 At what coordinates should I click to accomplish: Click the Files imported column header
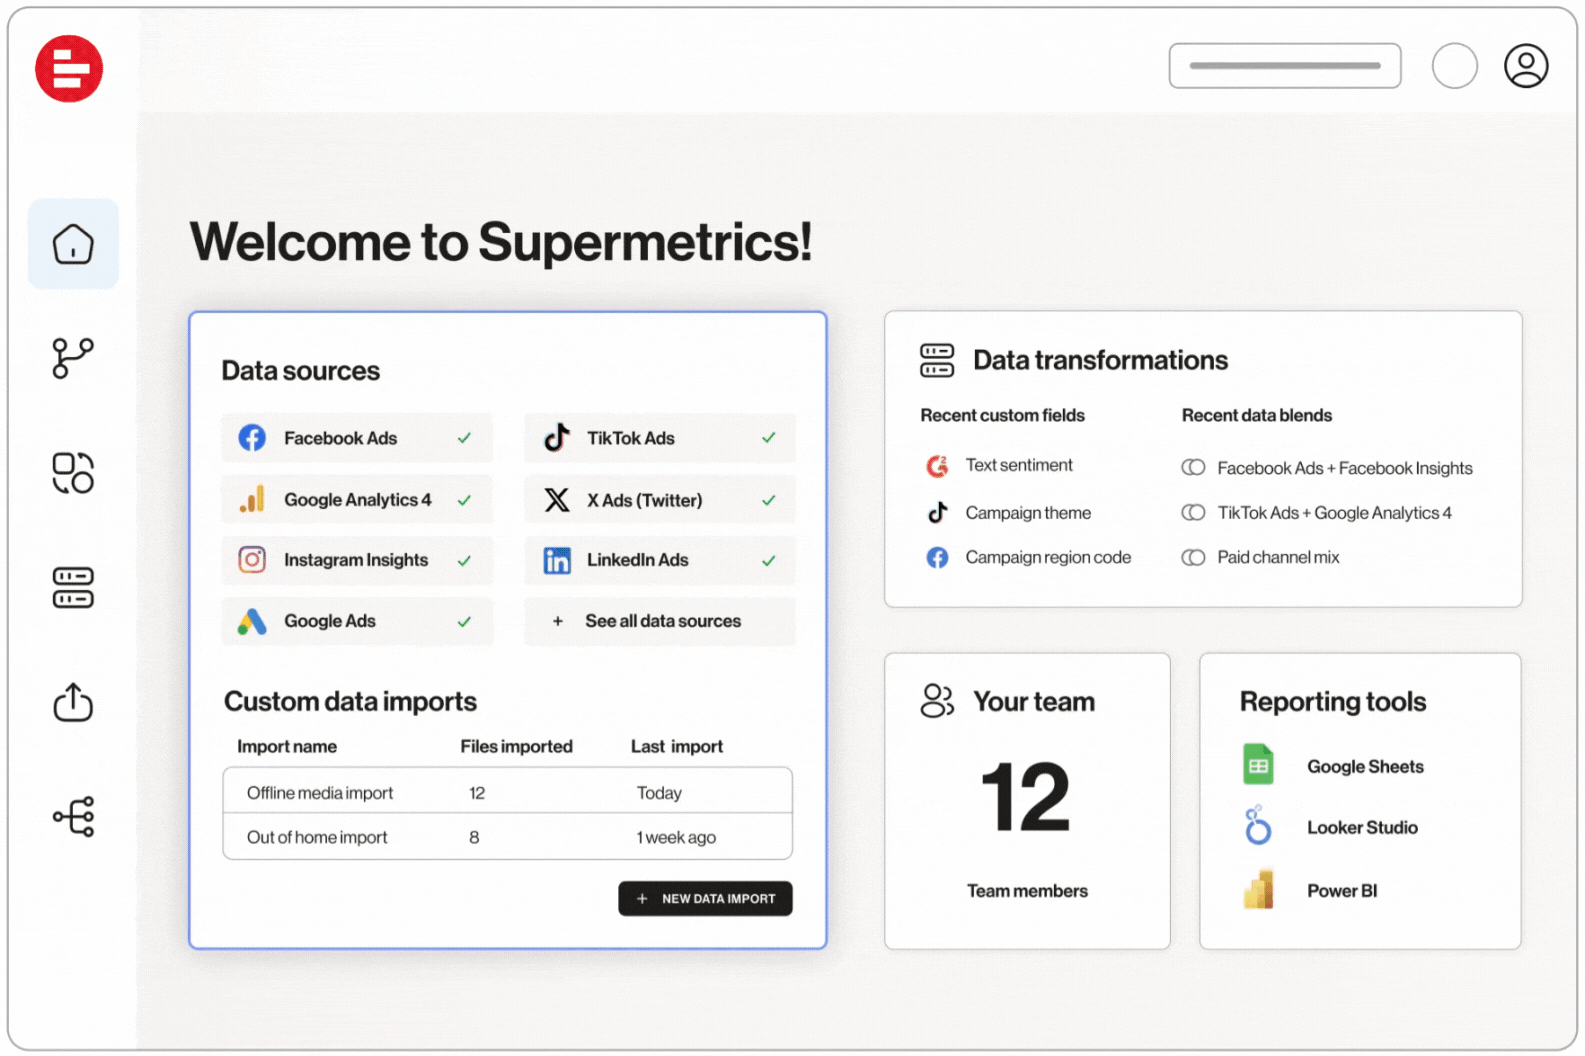(516, 746)
